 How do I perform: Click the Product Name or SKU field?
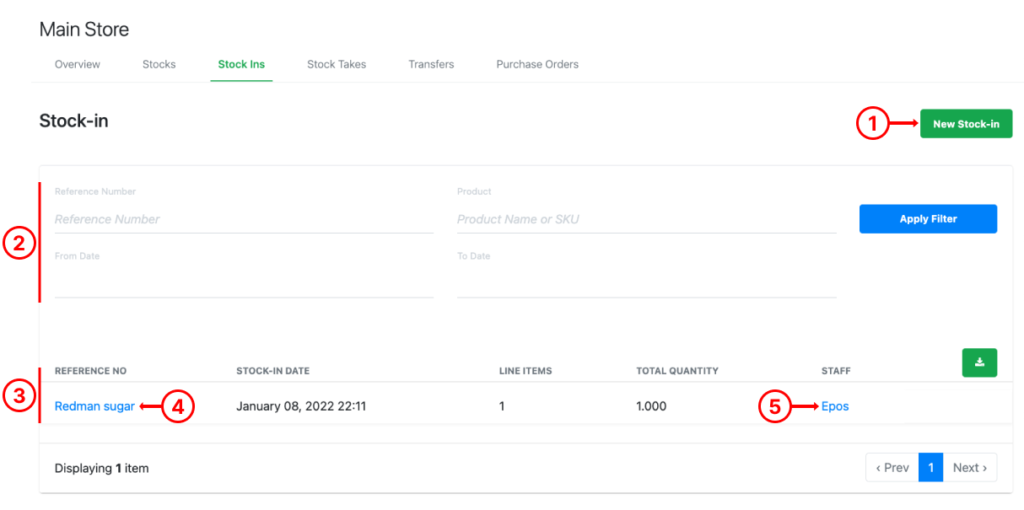(646, 219)
